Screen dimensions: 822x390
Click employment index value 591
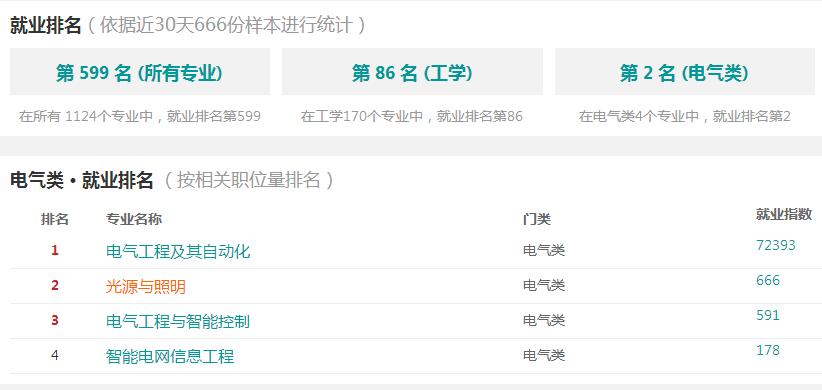point(768,316)
